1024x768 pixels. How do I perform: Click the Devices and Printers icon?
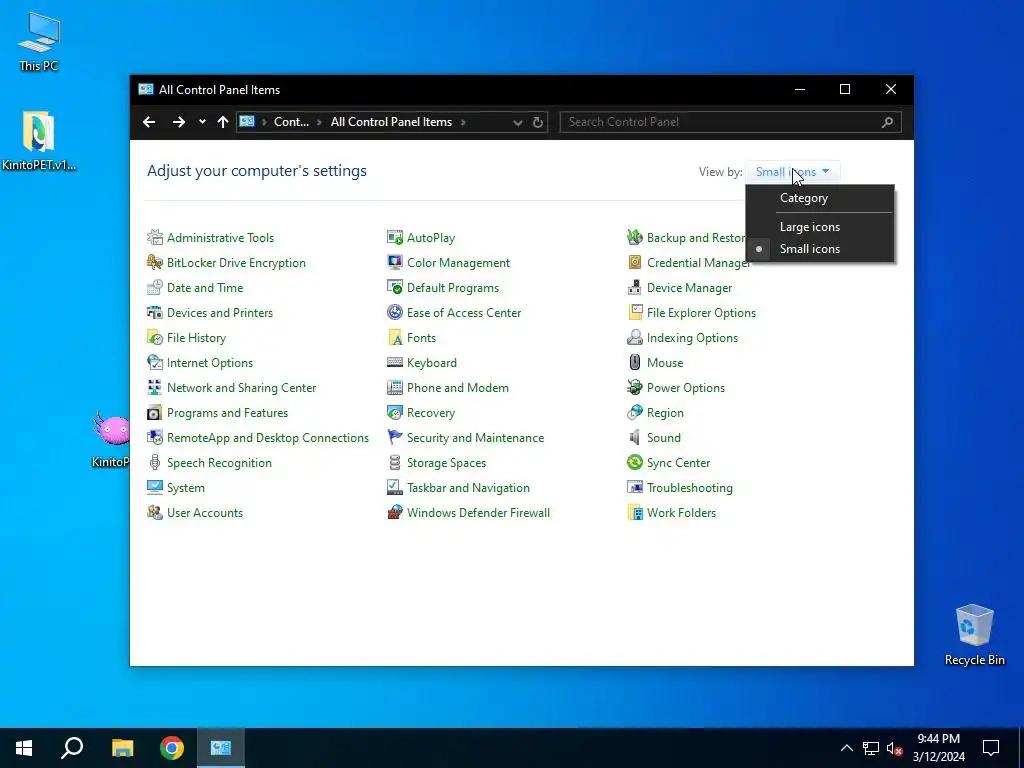click(155, 313)
